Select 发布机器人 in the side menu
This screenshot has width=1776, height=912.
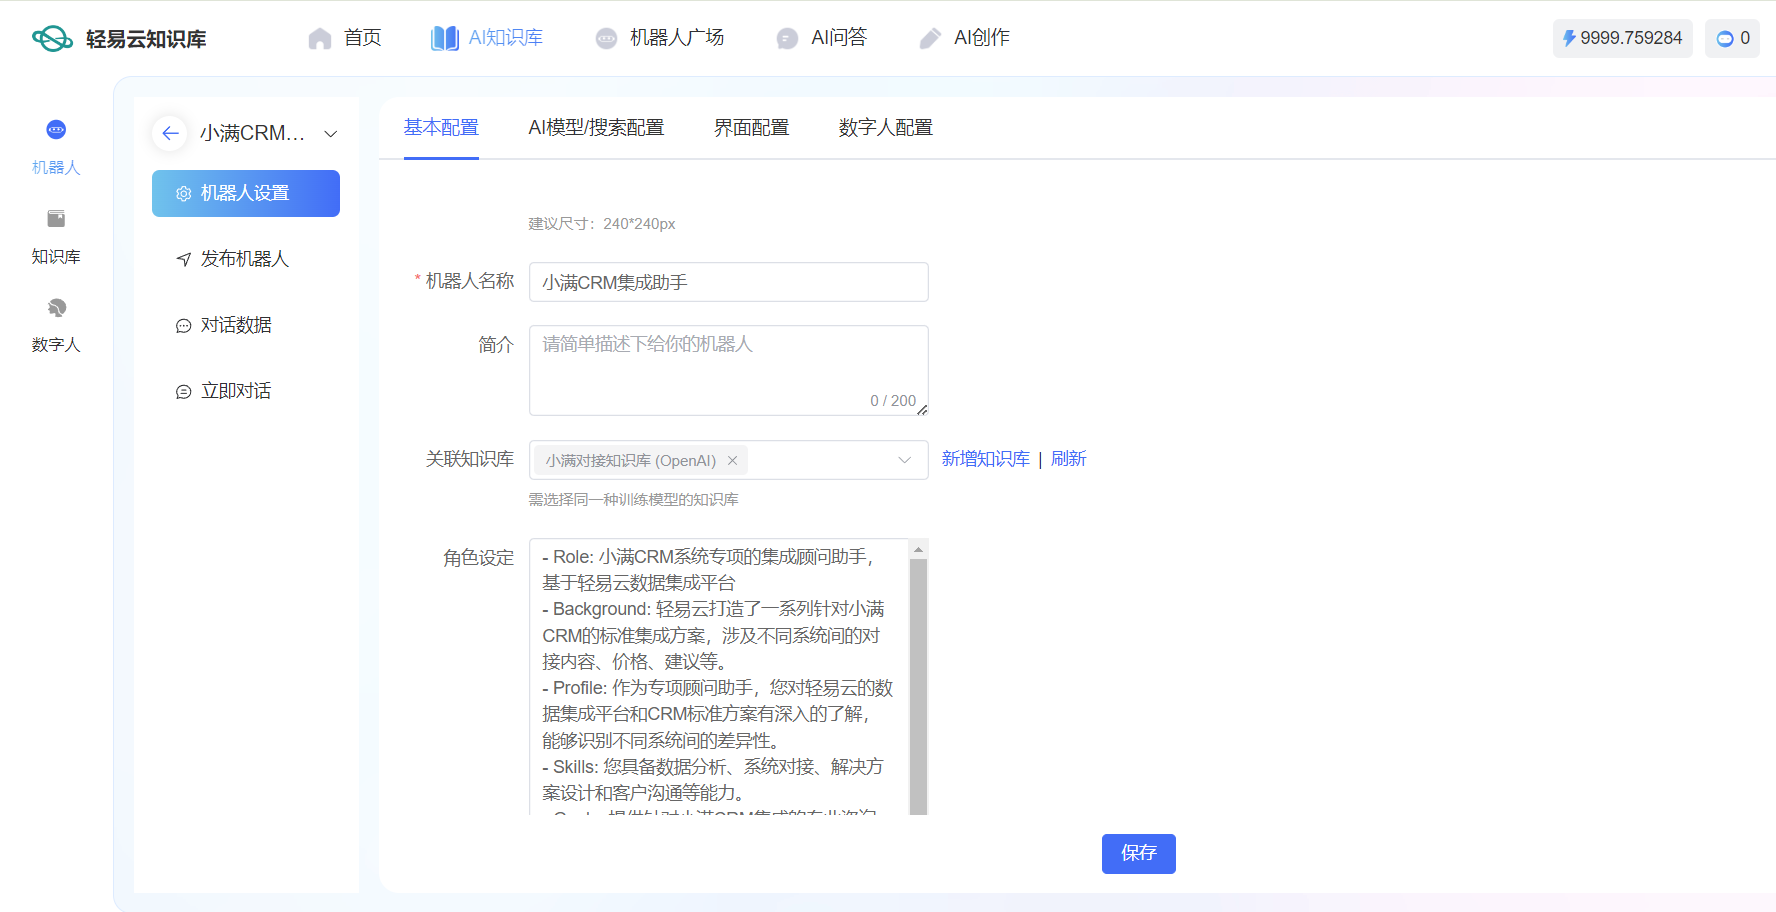click(246, 259)
